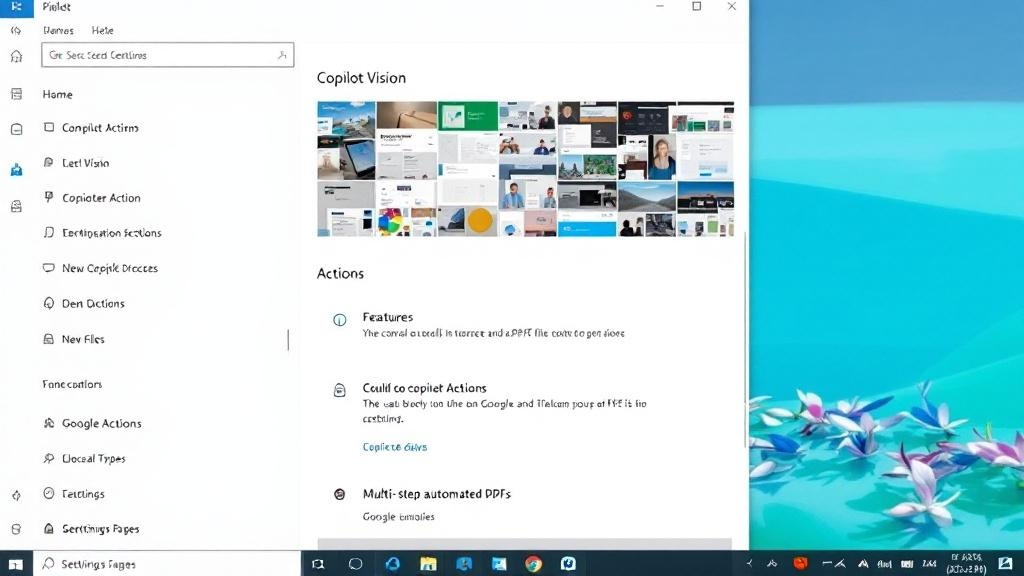
Task: Click the icon beside Google Actions
Action: [48, 423]
